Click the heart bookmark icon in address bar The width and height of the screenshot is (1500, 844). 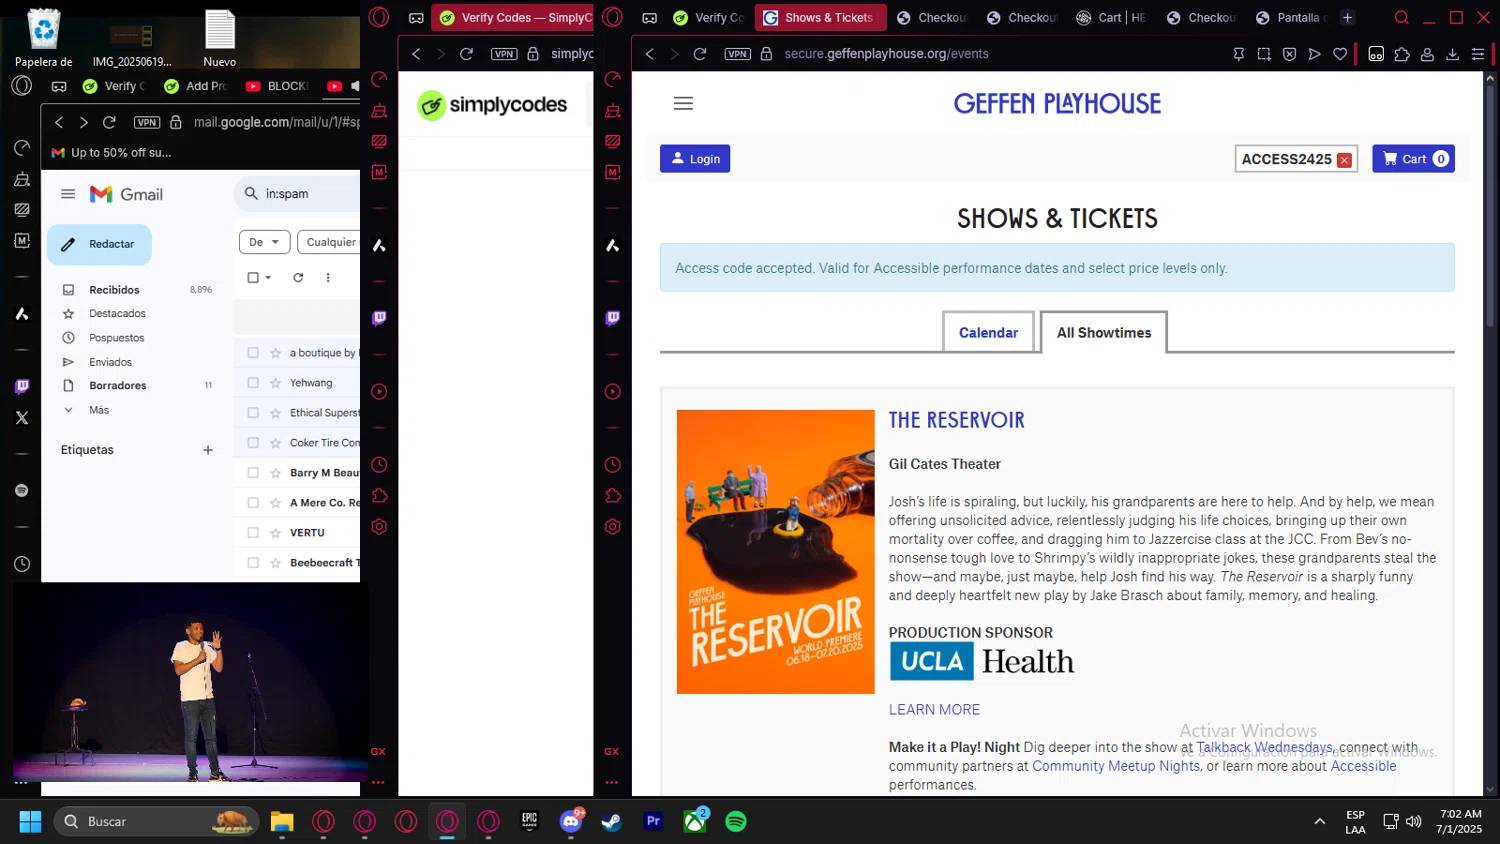[x=1340, y=54]
